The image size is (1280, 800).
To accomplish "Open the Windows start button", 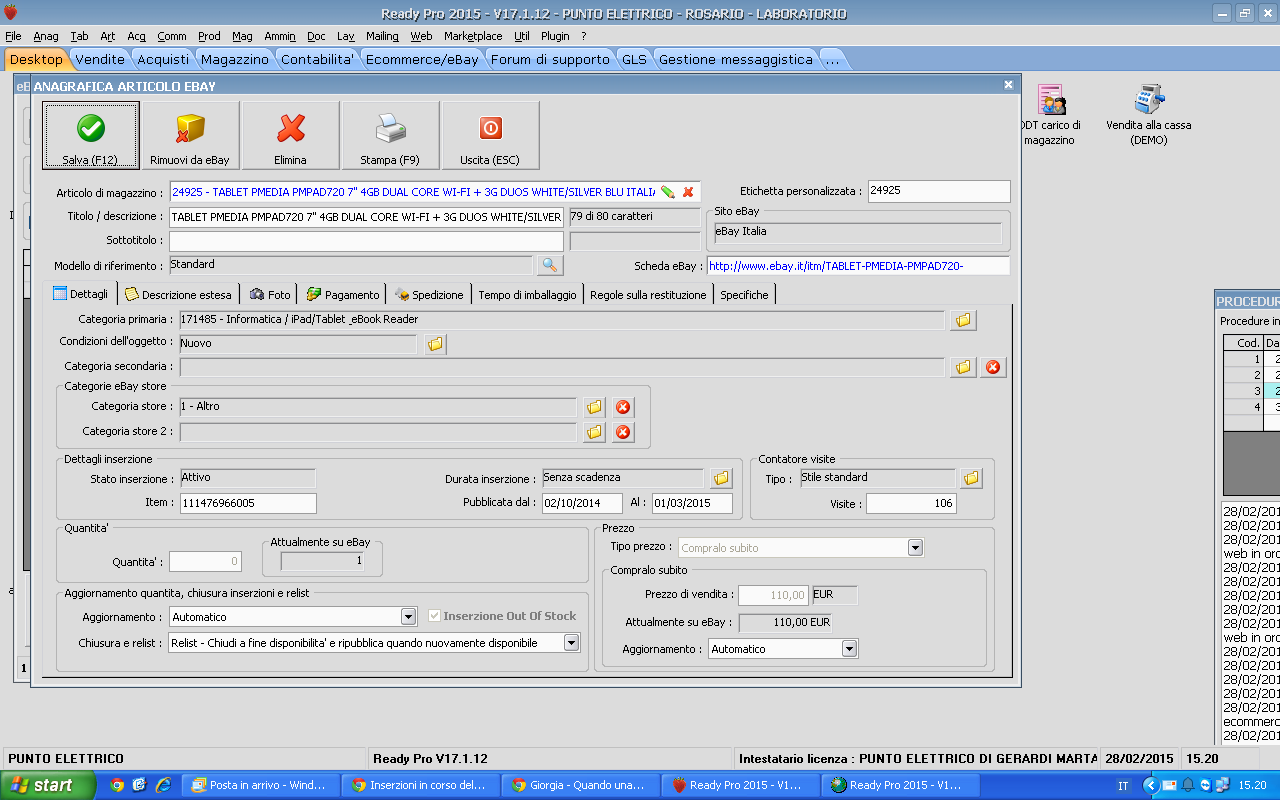I will 48,785.
